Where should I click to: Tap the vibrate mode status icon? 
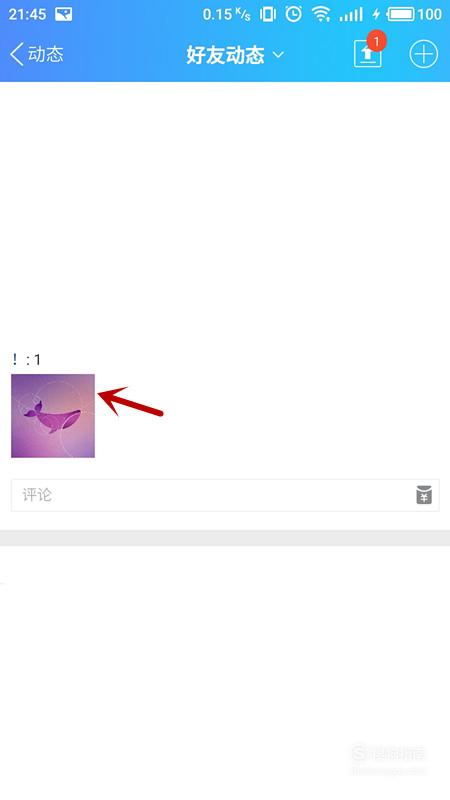pos(267,14)
